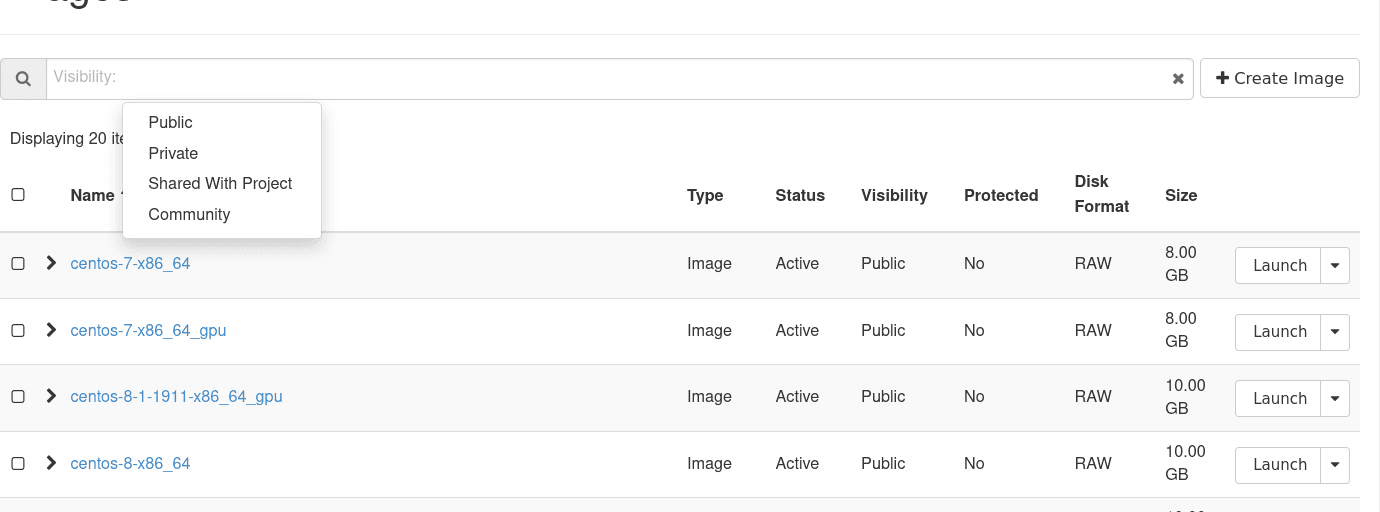This screenshot has width=1380, height=512.
Task: Expand details chevron for centos-7-x86_64
Action: (51, 263)
